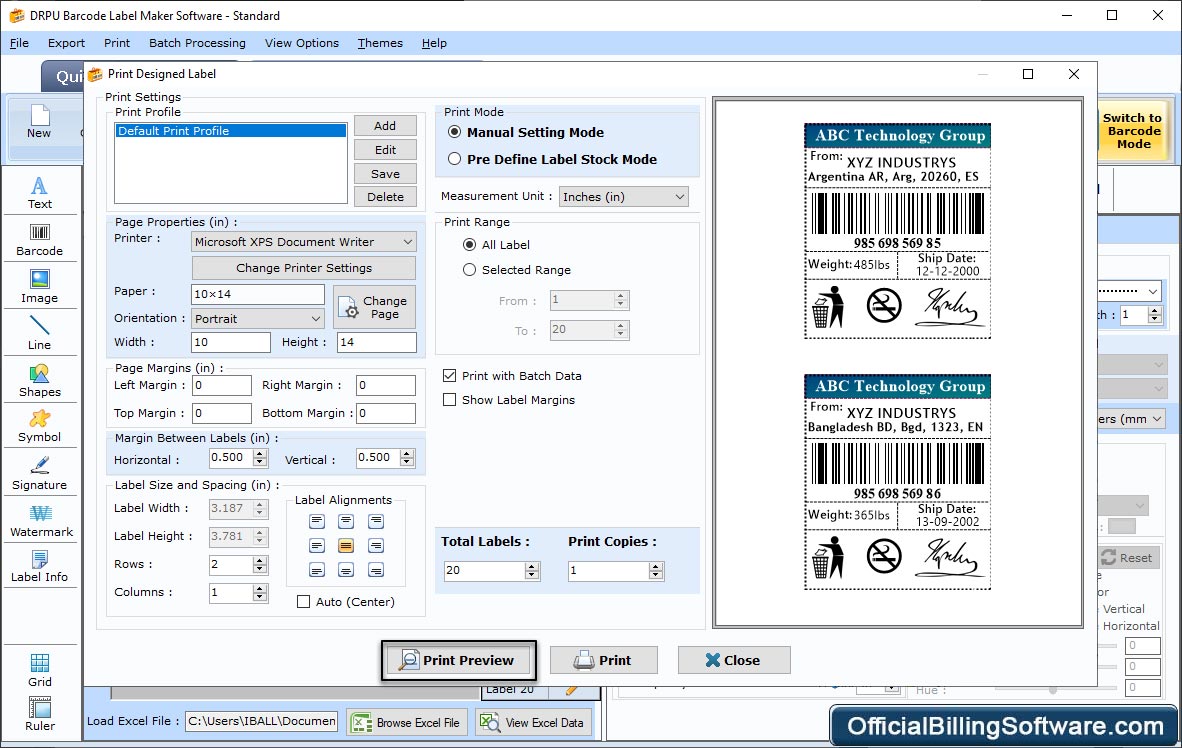Expand Measurement Unit dropdown
Screen dimensions: 1182x748
[623, 197]
